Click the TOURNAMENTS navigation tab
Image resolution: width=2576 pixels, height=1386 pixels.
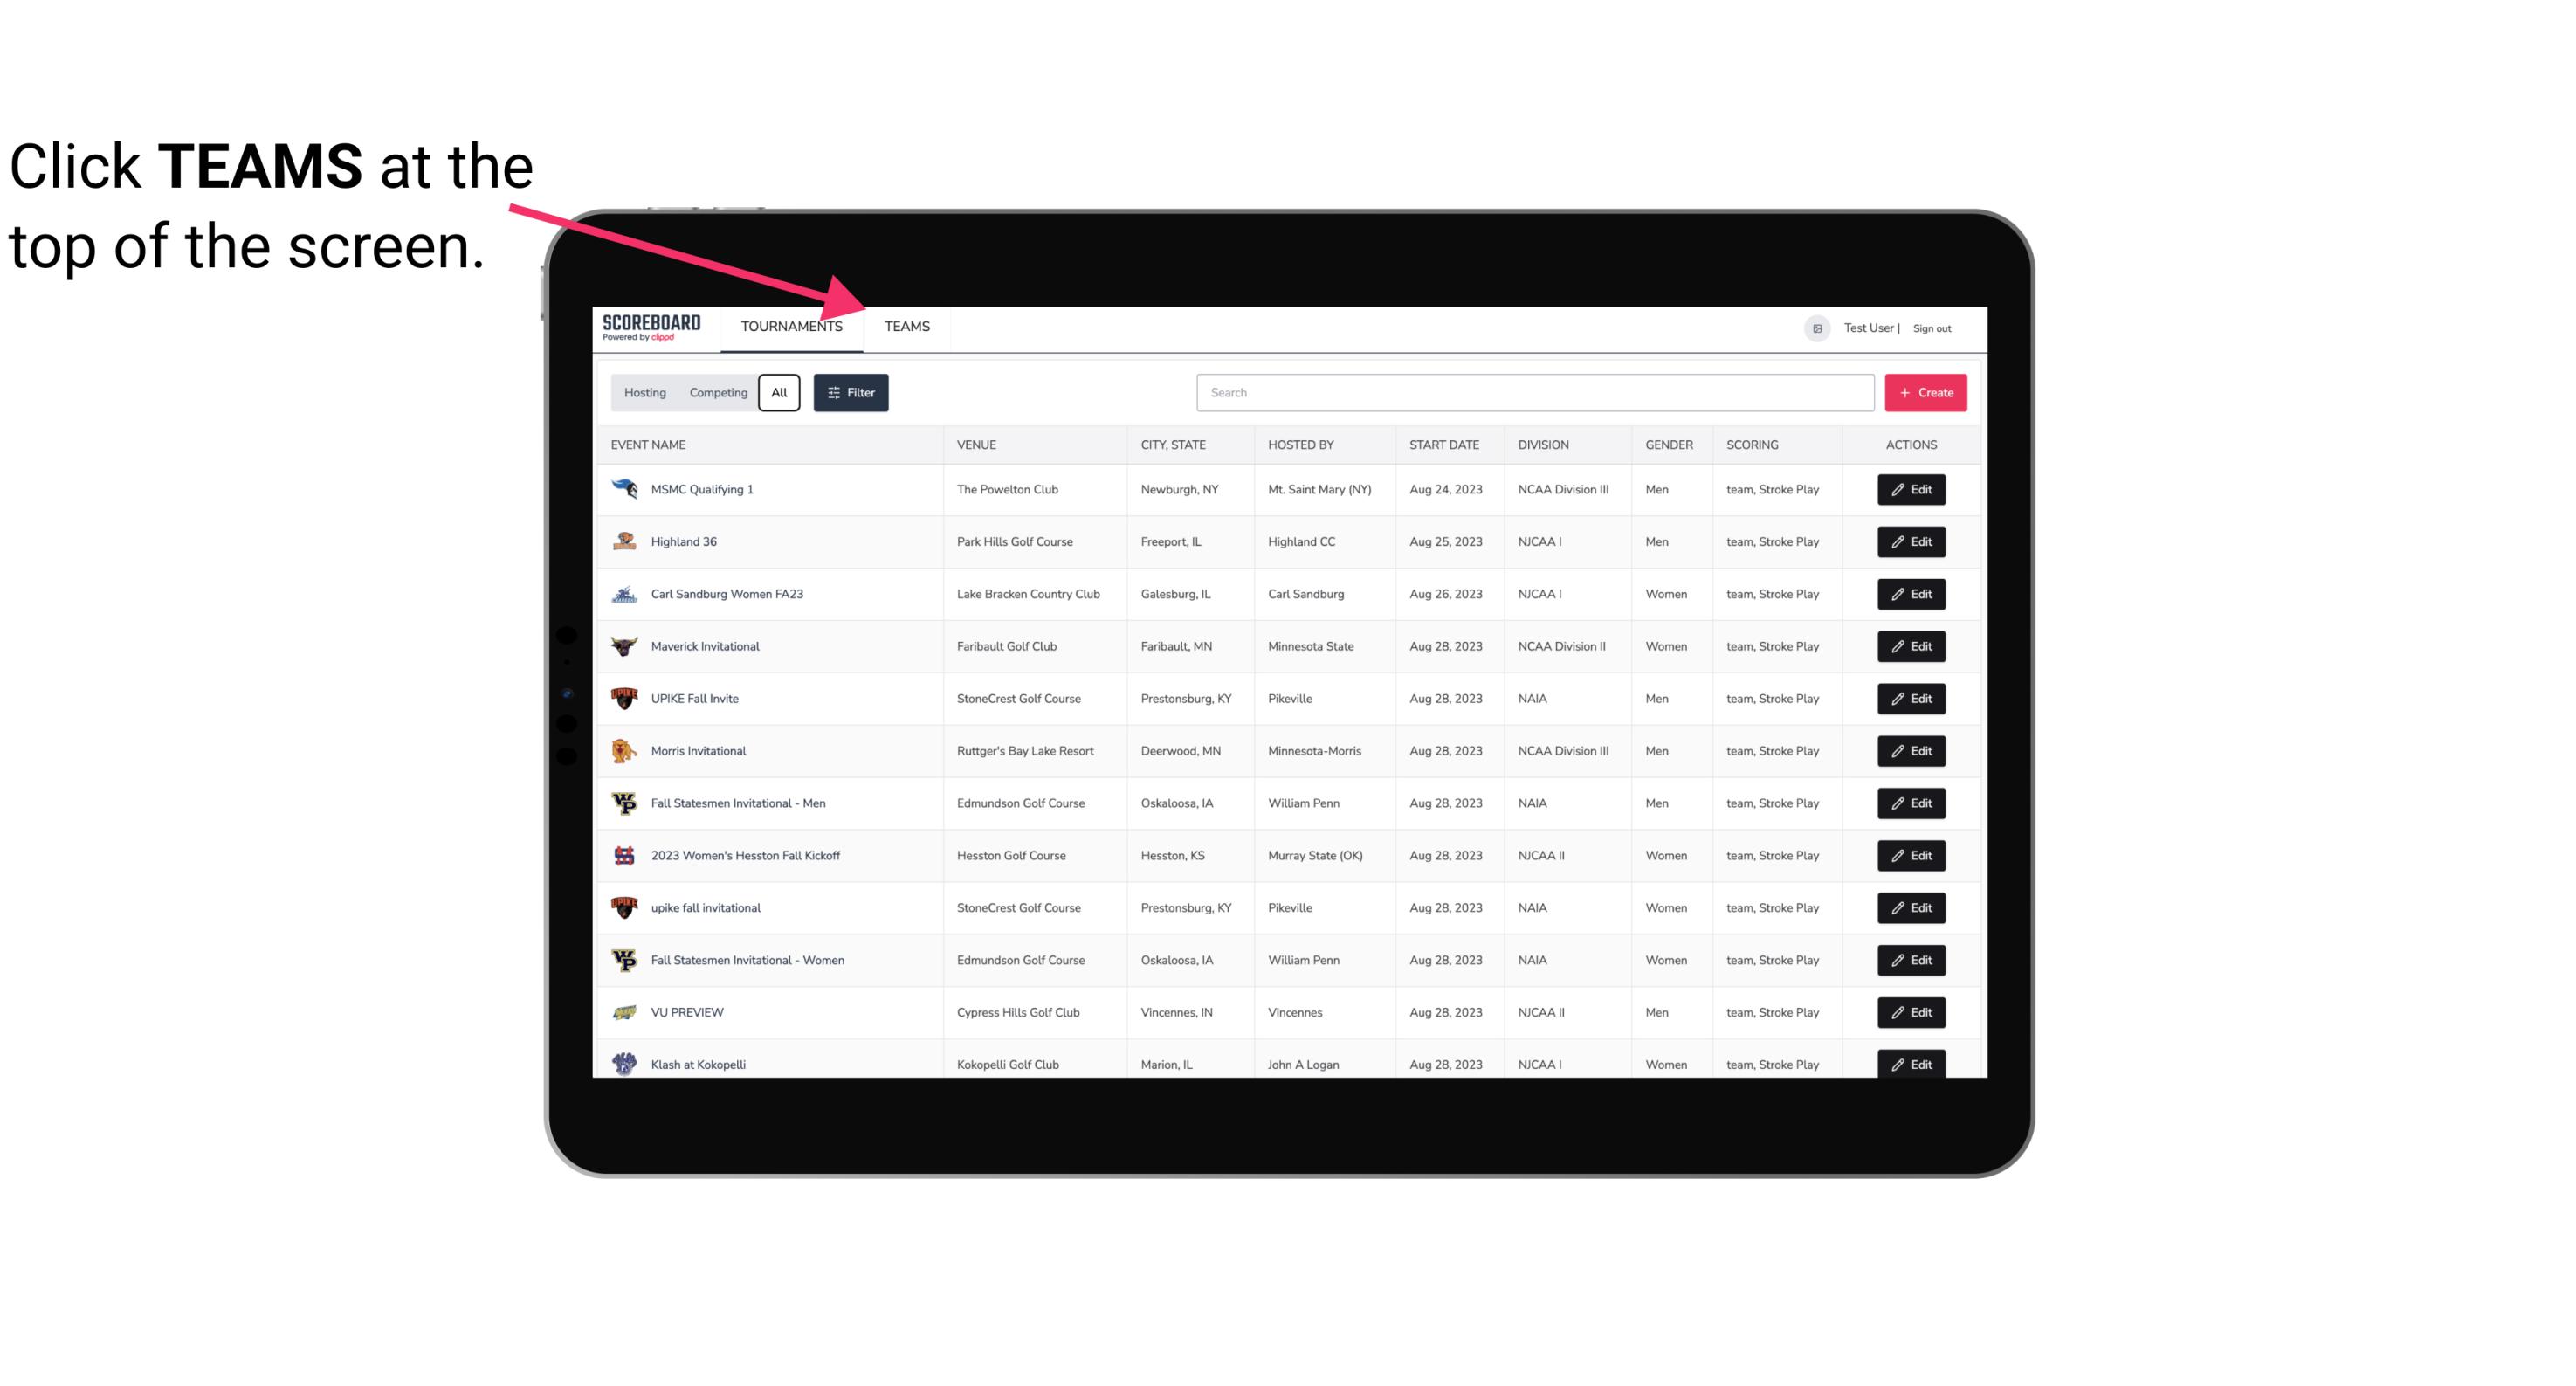click(791, 326)
